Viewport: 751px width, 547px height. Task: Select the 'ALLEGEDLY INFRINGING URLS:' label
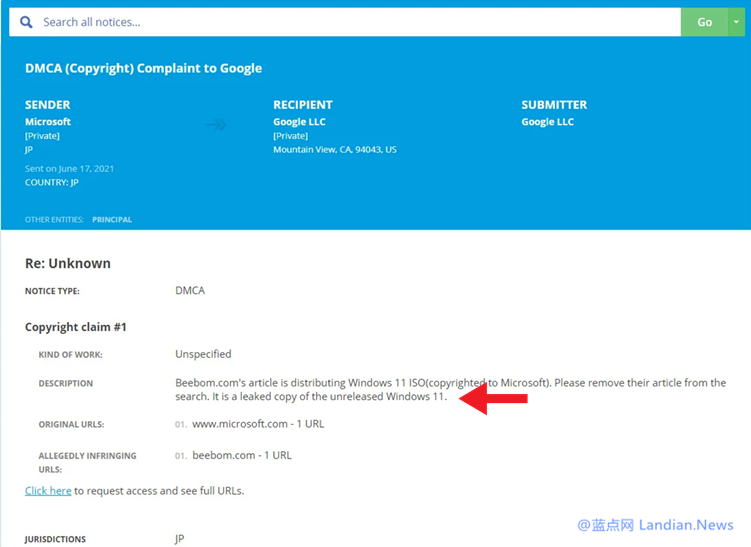[x=87, y=463]
